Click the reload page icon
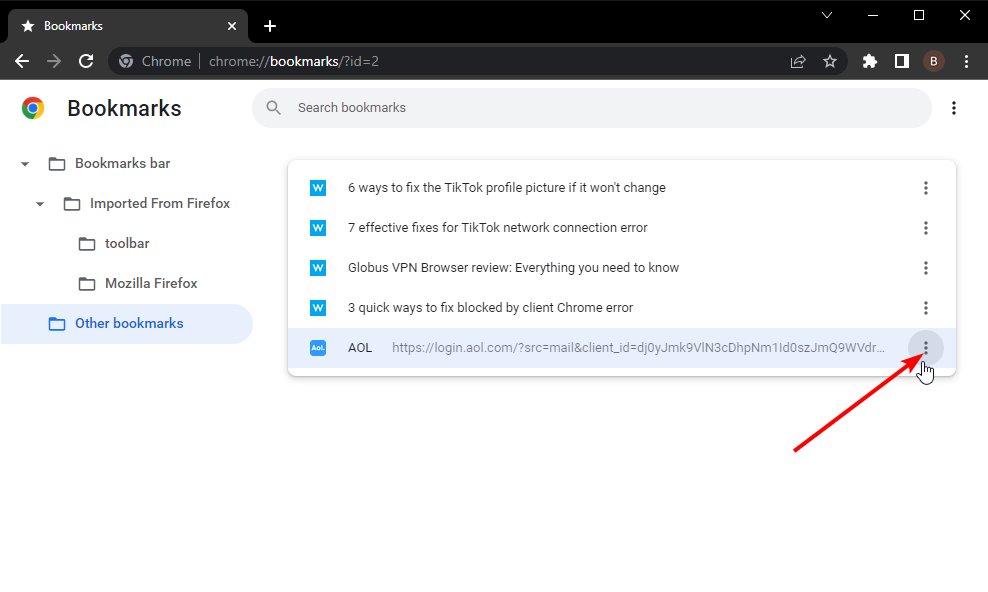988x592 pixels. (x=86, y=61)
